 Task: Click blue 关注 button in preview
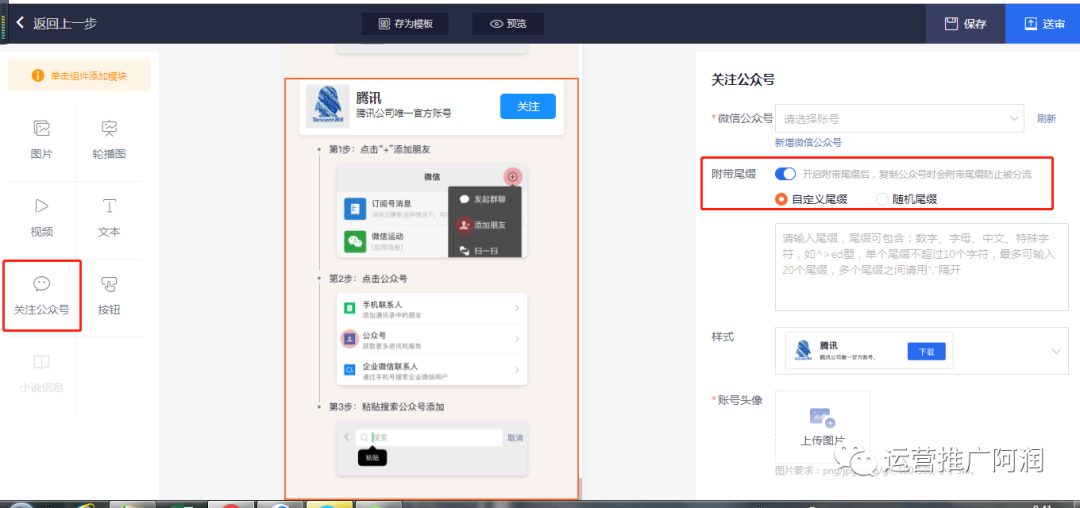[x=528, y=107]
